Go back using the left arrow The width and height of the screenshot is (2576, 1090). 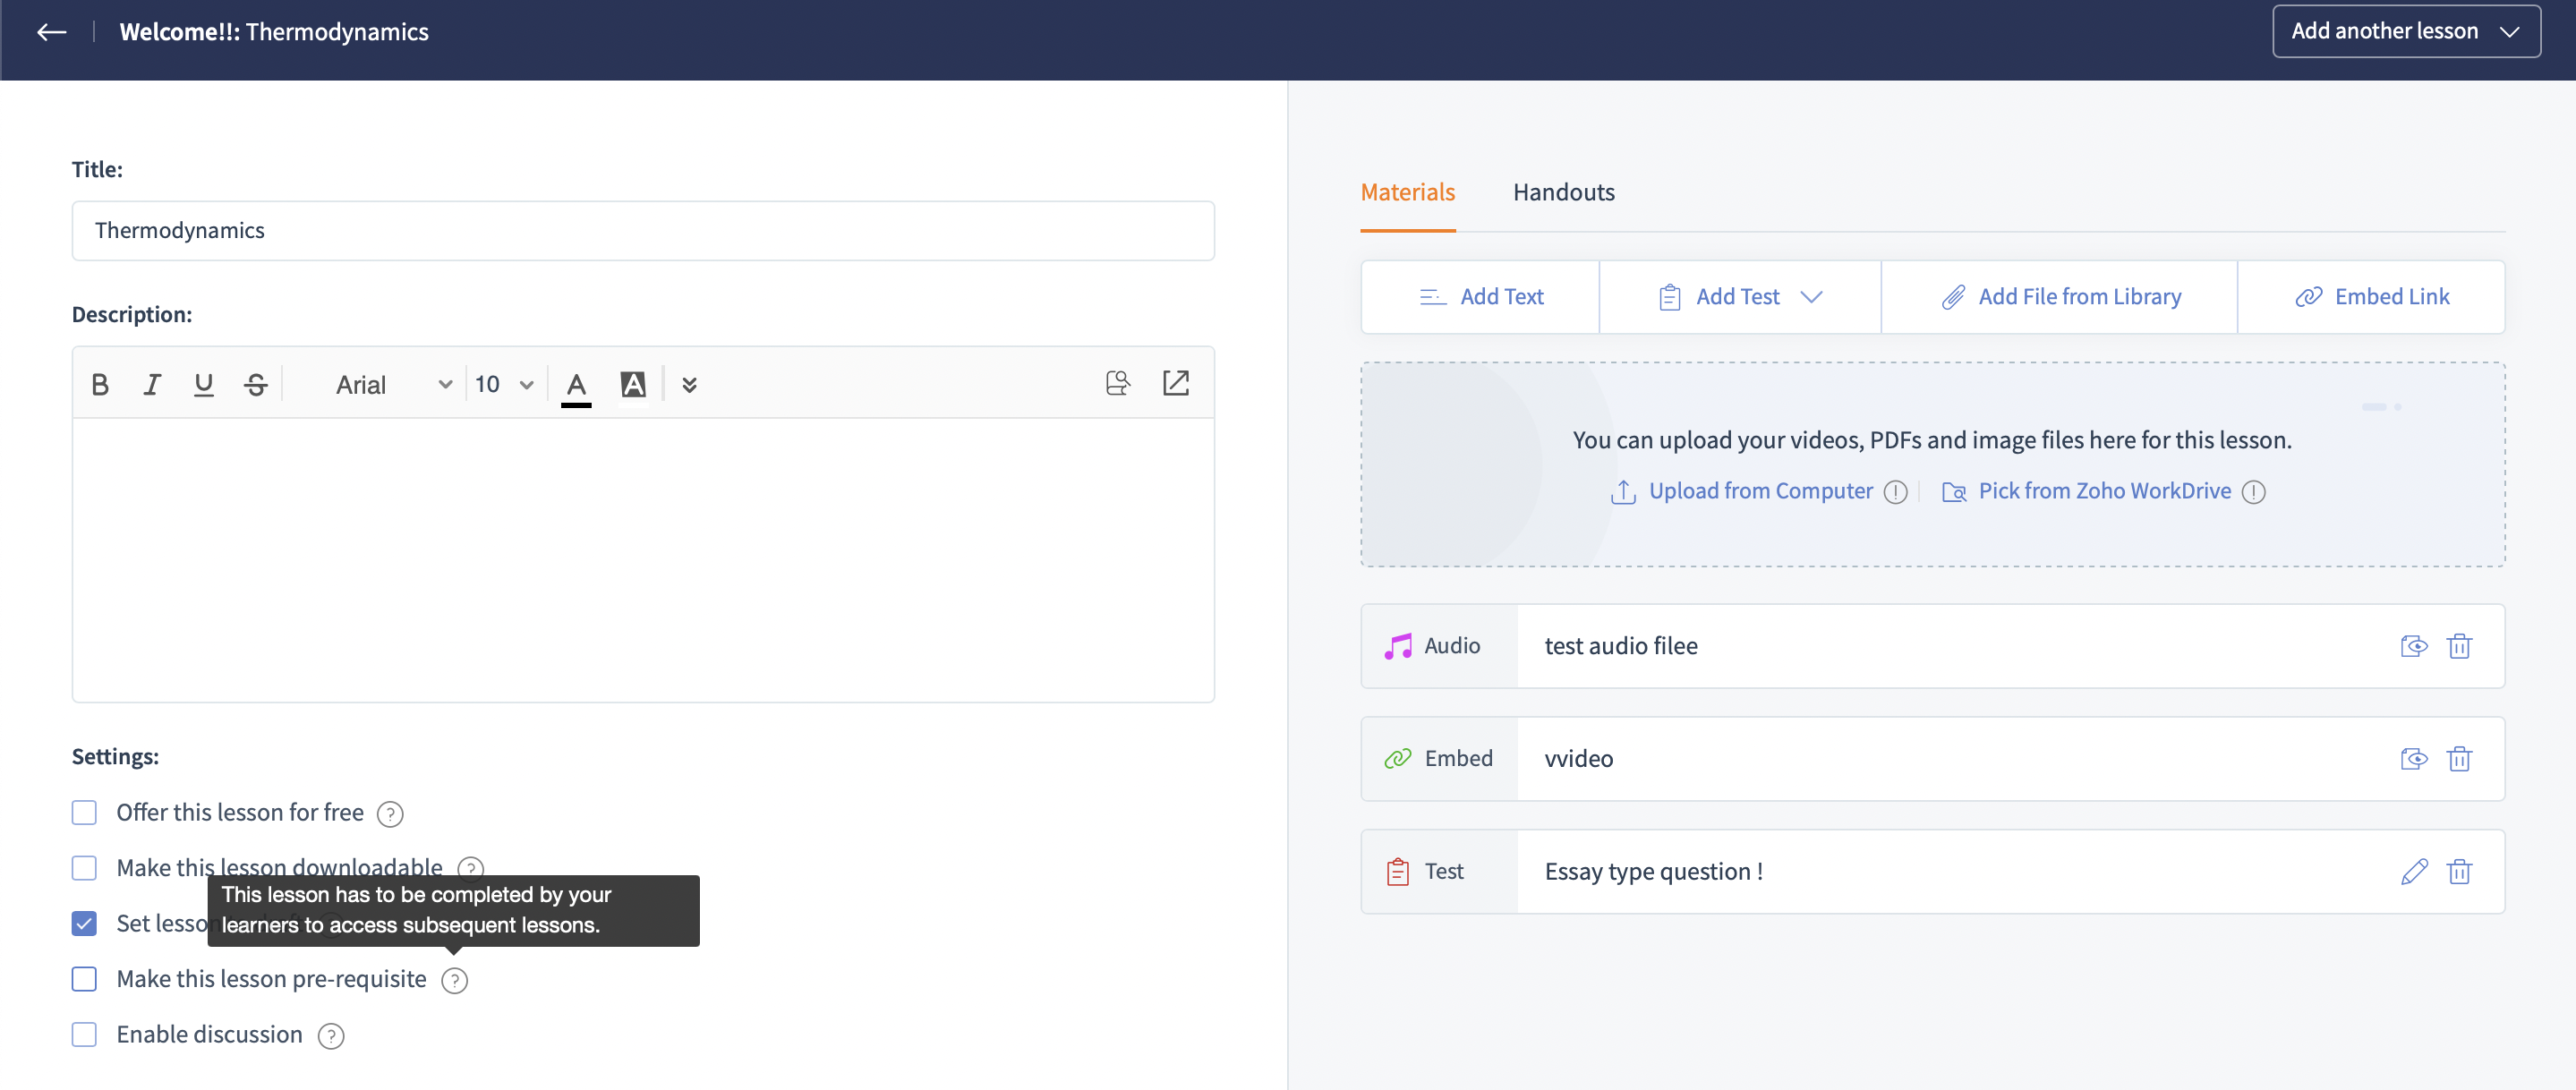coord(52,32)
